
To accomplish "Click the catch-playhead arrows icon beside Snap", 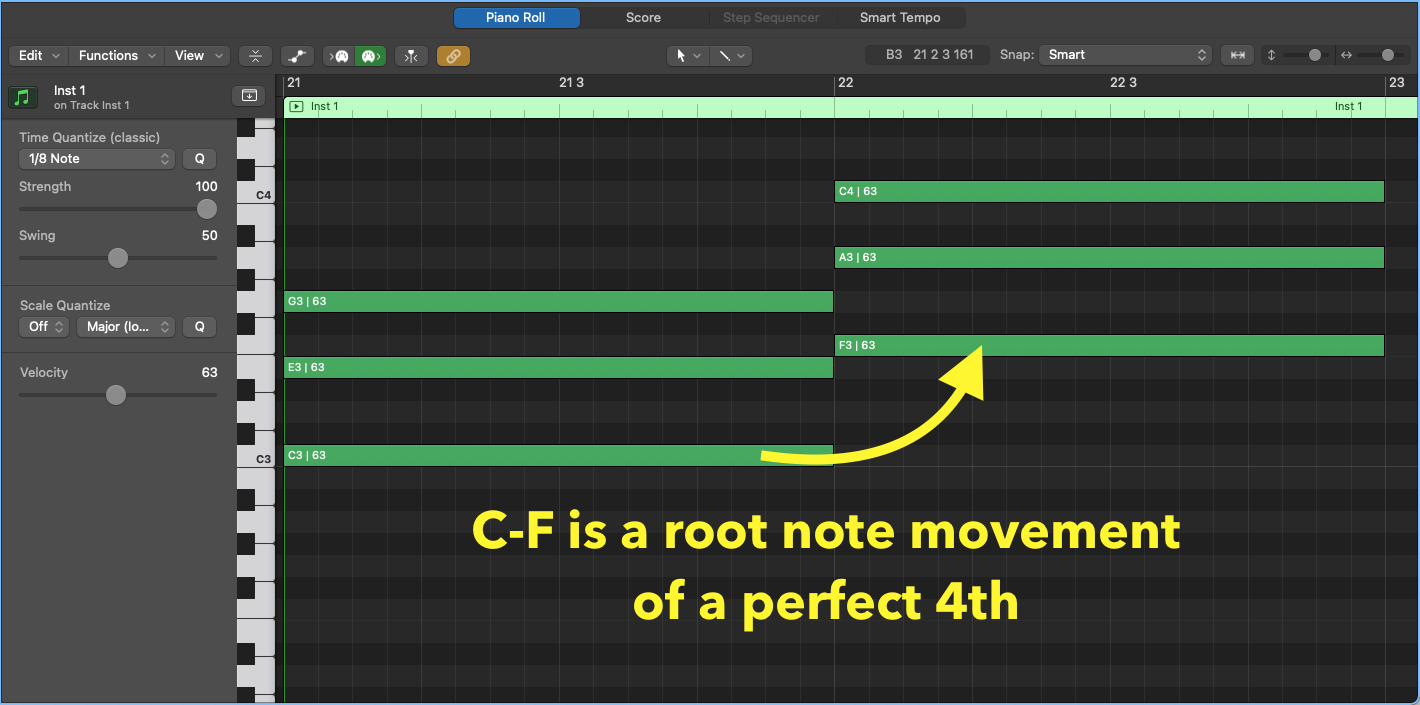I will tap(1237, 54).
